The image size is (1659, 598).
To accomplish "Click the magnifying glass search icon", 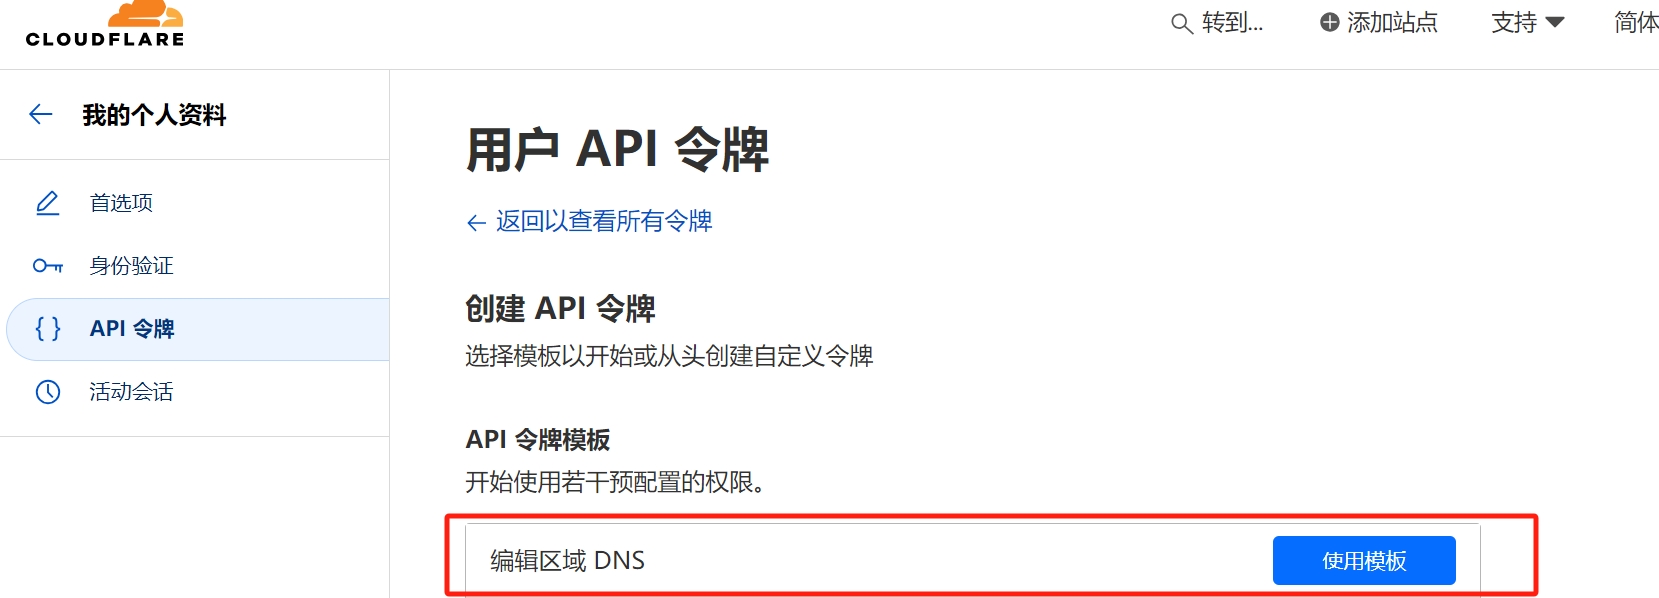I will (x=1181, y=24).
